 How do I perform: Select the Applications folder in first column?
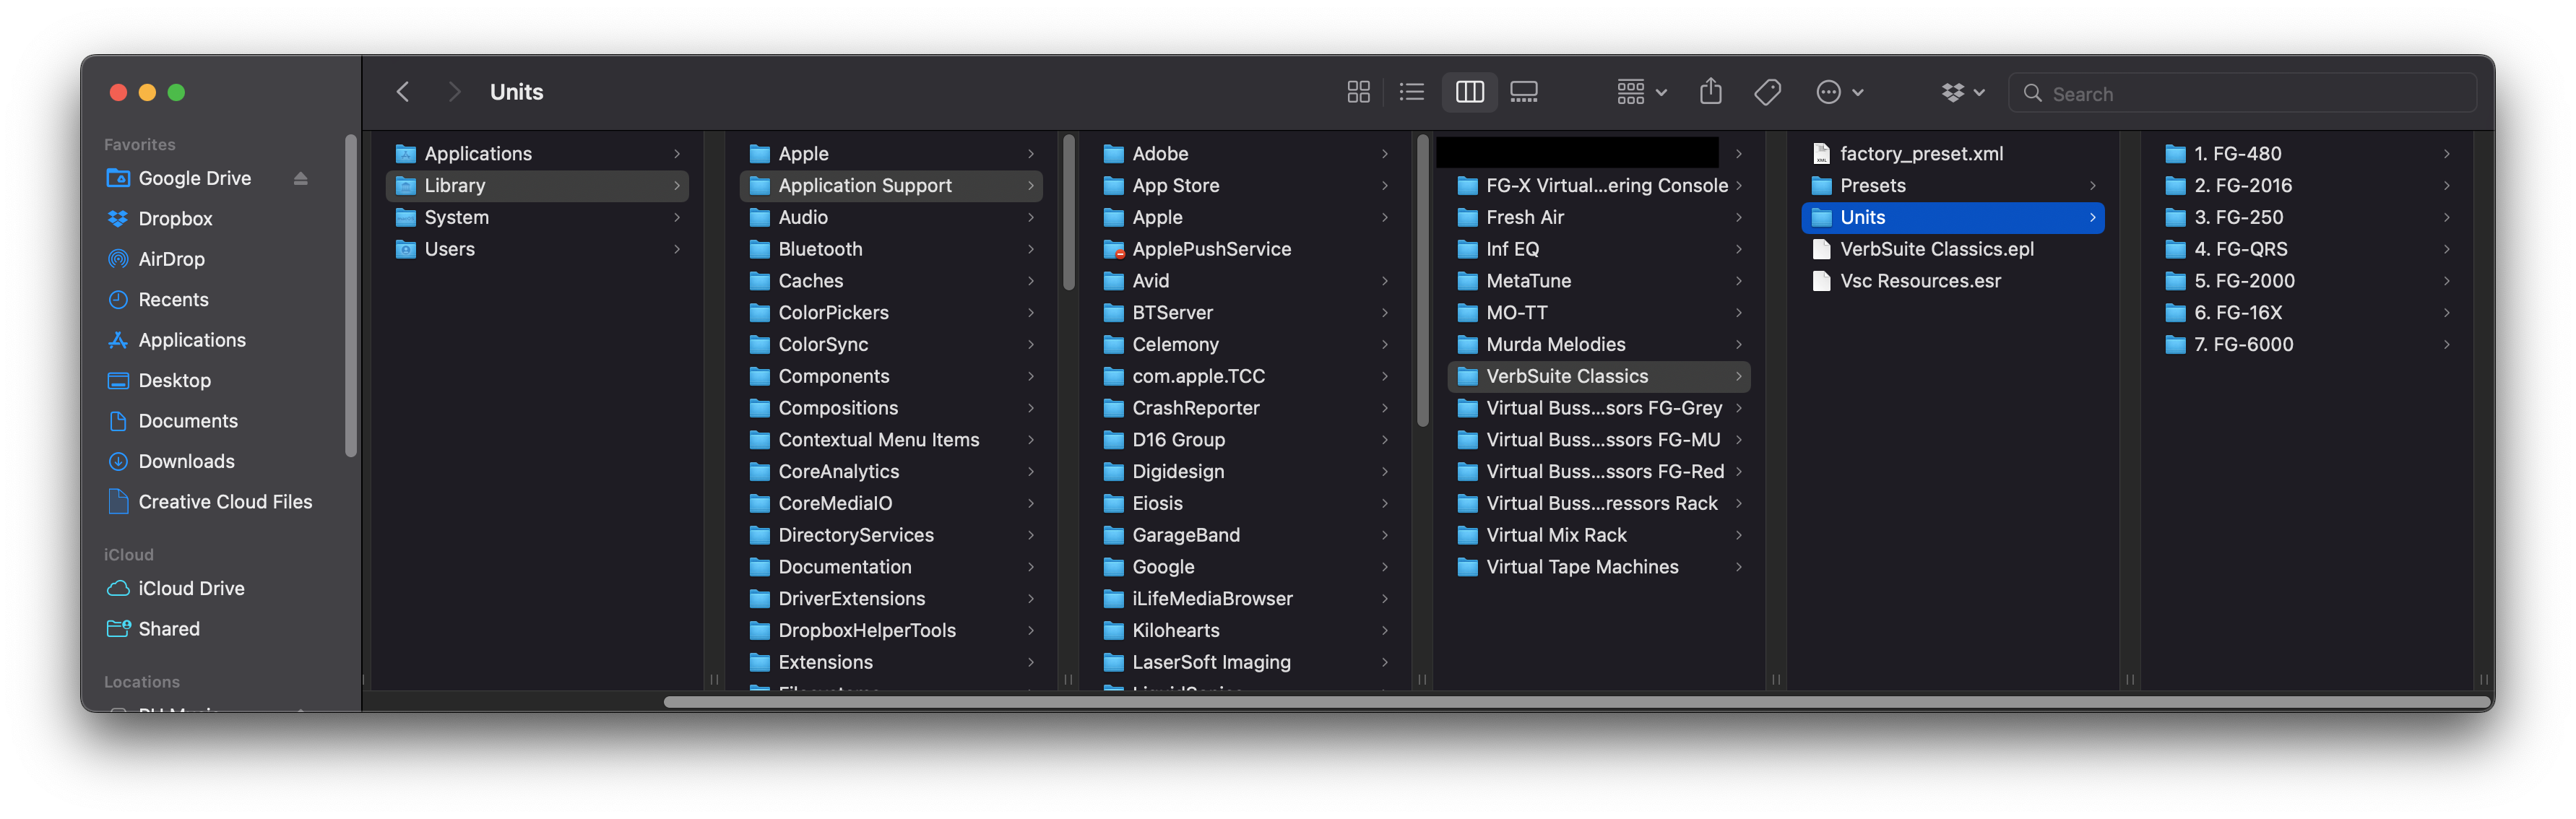click(x=537, y=154)
